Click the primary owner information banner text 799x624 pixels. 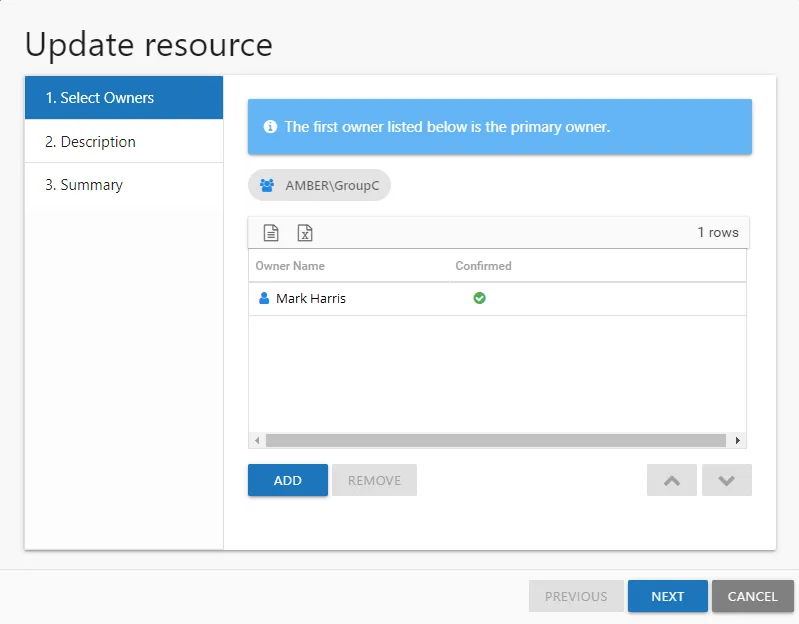click(x=447, y=126)
